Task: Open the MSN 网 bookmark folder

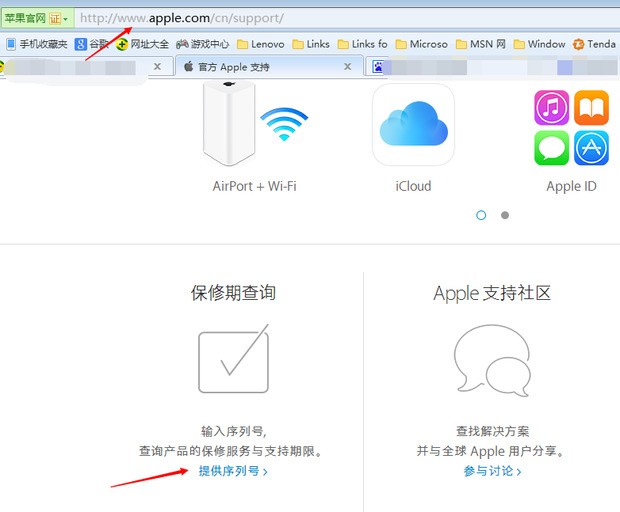Action: 480,44
